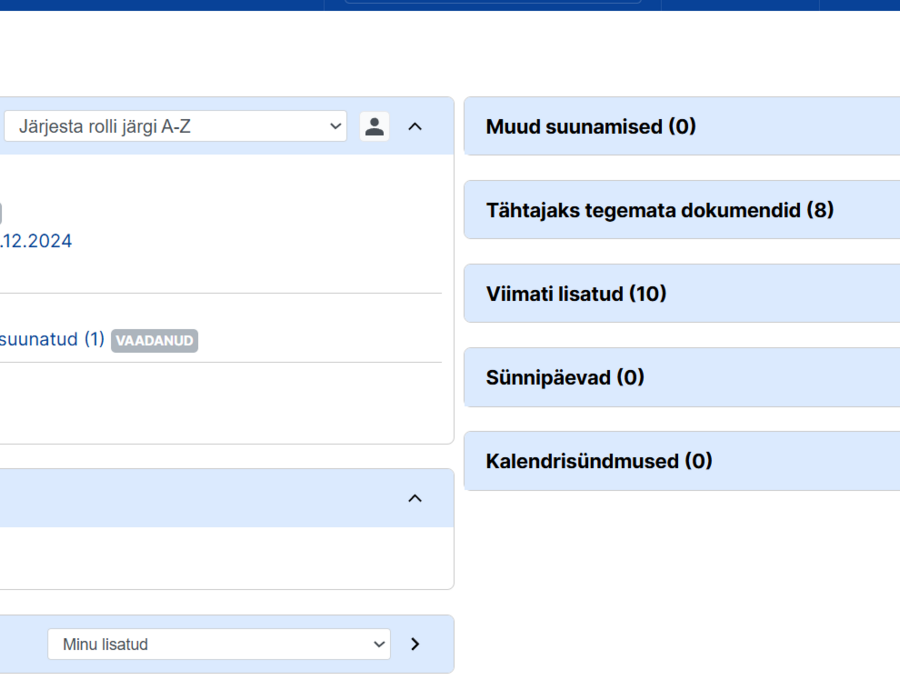Click the "VAADANUD" badge
Viewport: 900px width, 700px height.
pyautogui.click(x=154, y=340)
